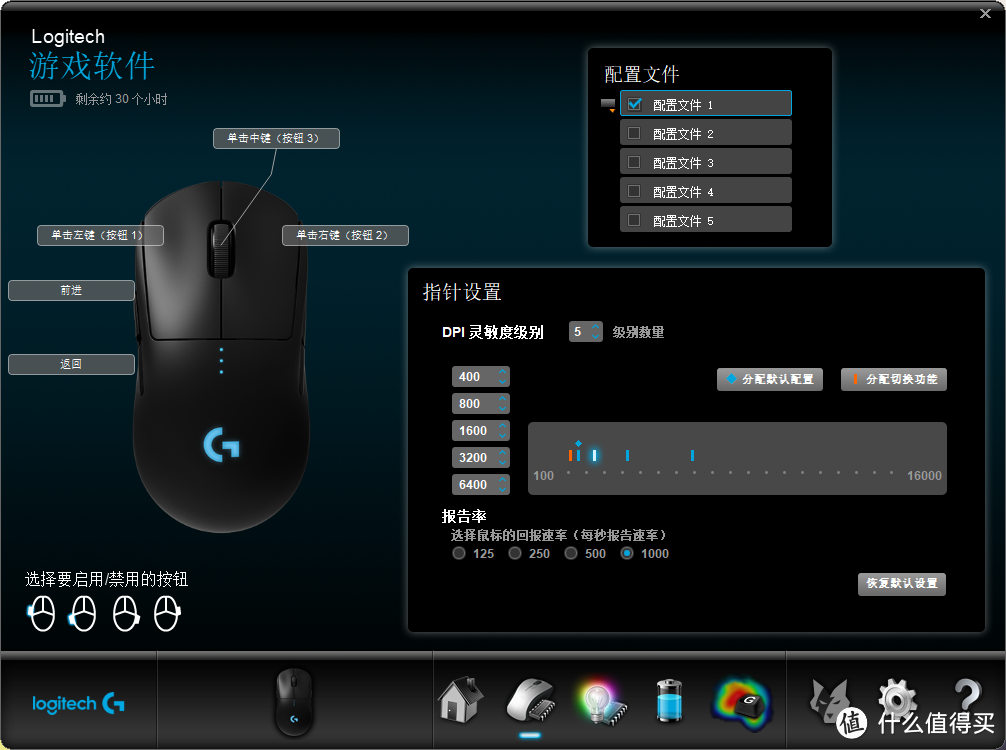
Task: Adjust the 400 DPI stepper arrows
Action: click(x=502, y=377)
